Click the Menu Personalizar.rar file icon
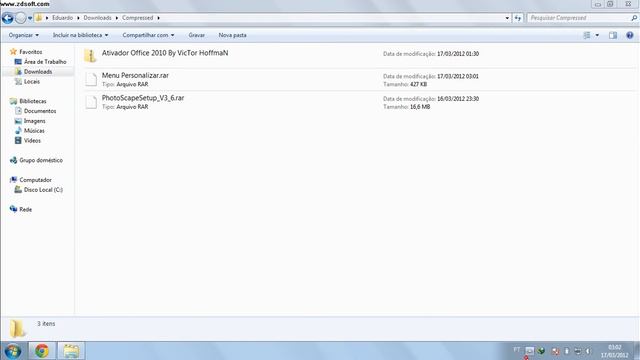The width and height of the screenshot is (640, 360). pyautogui.click(x=91, y=79)
